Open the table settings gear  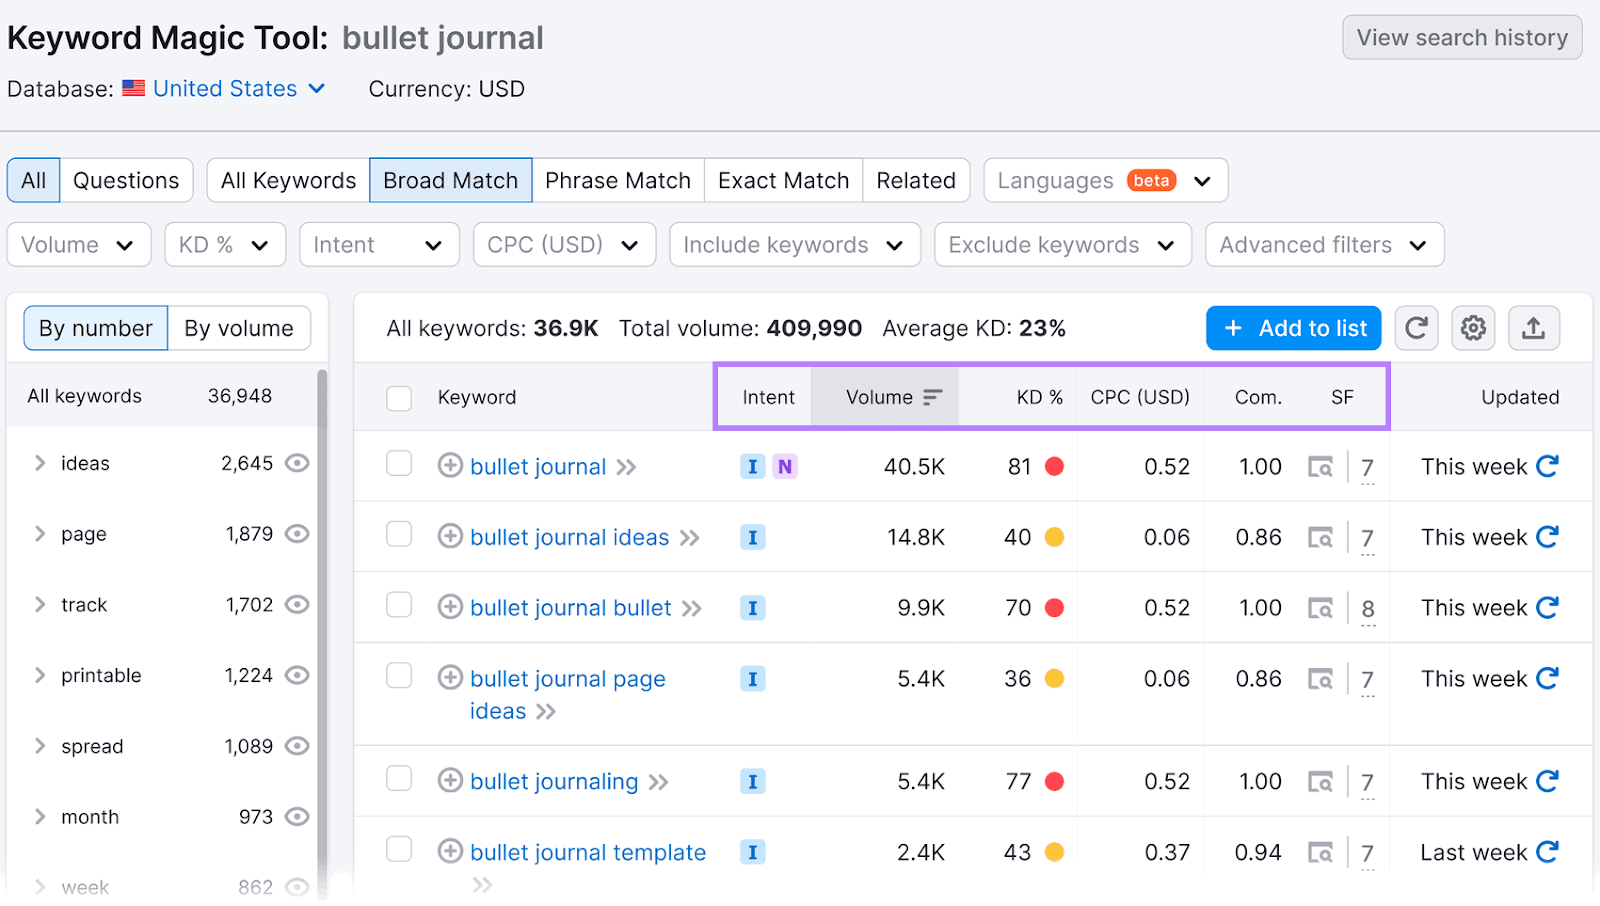click(1473, 328)
